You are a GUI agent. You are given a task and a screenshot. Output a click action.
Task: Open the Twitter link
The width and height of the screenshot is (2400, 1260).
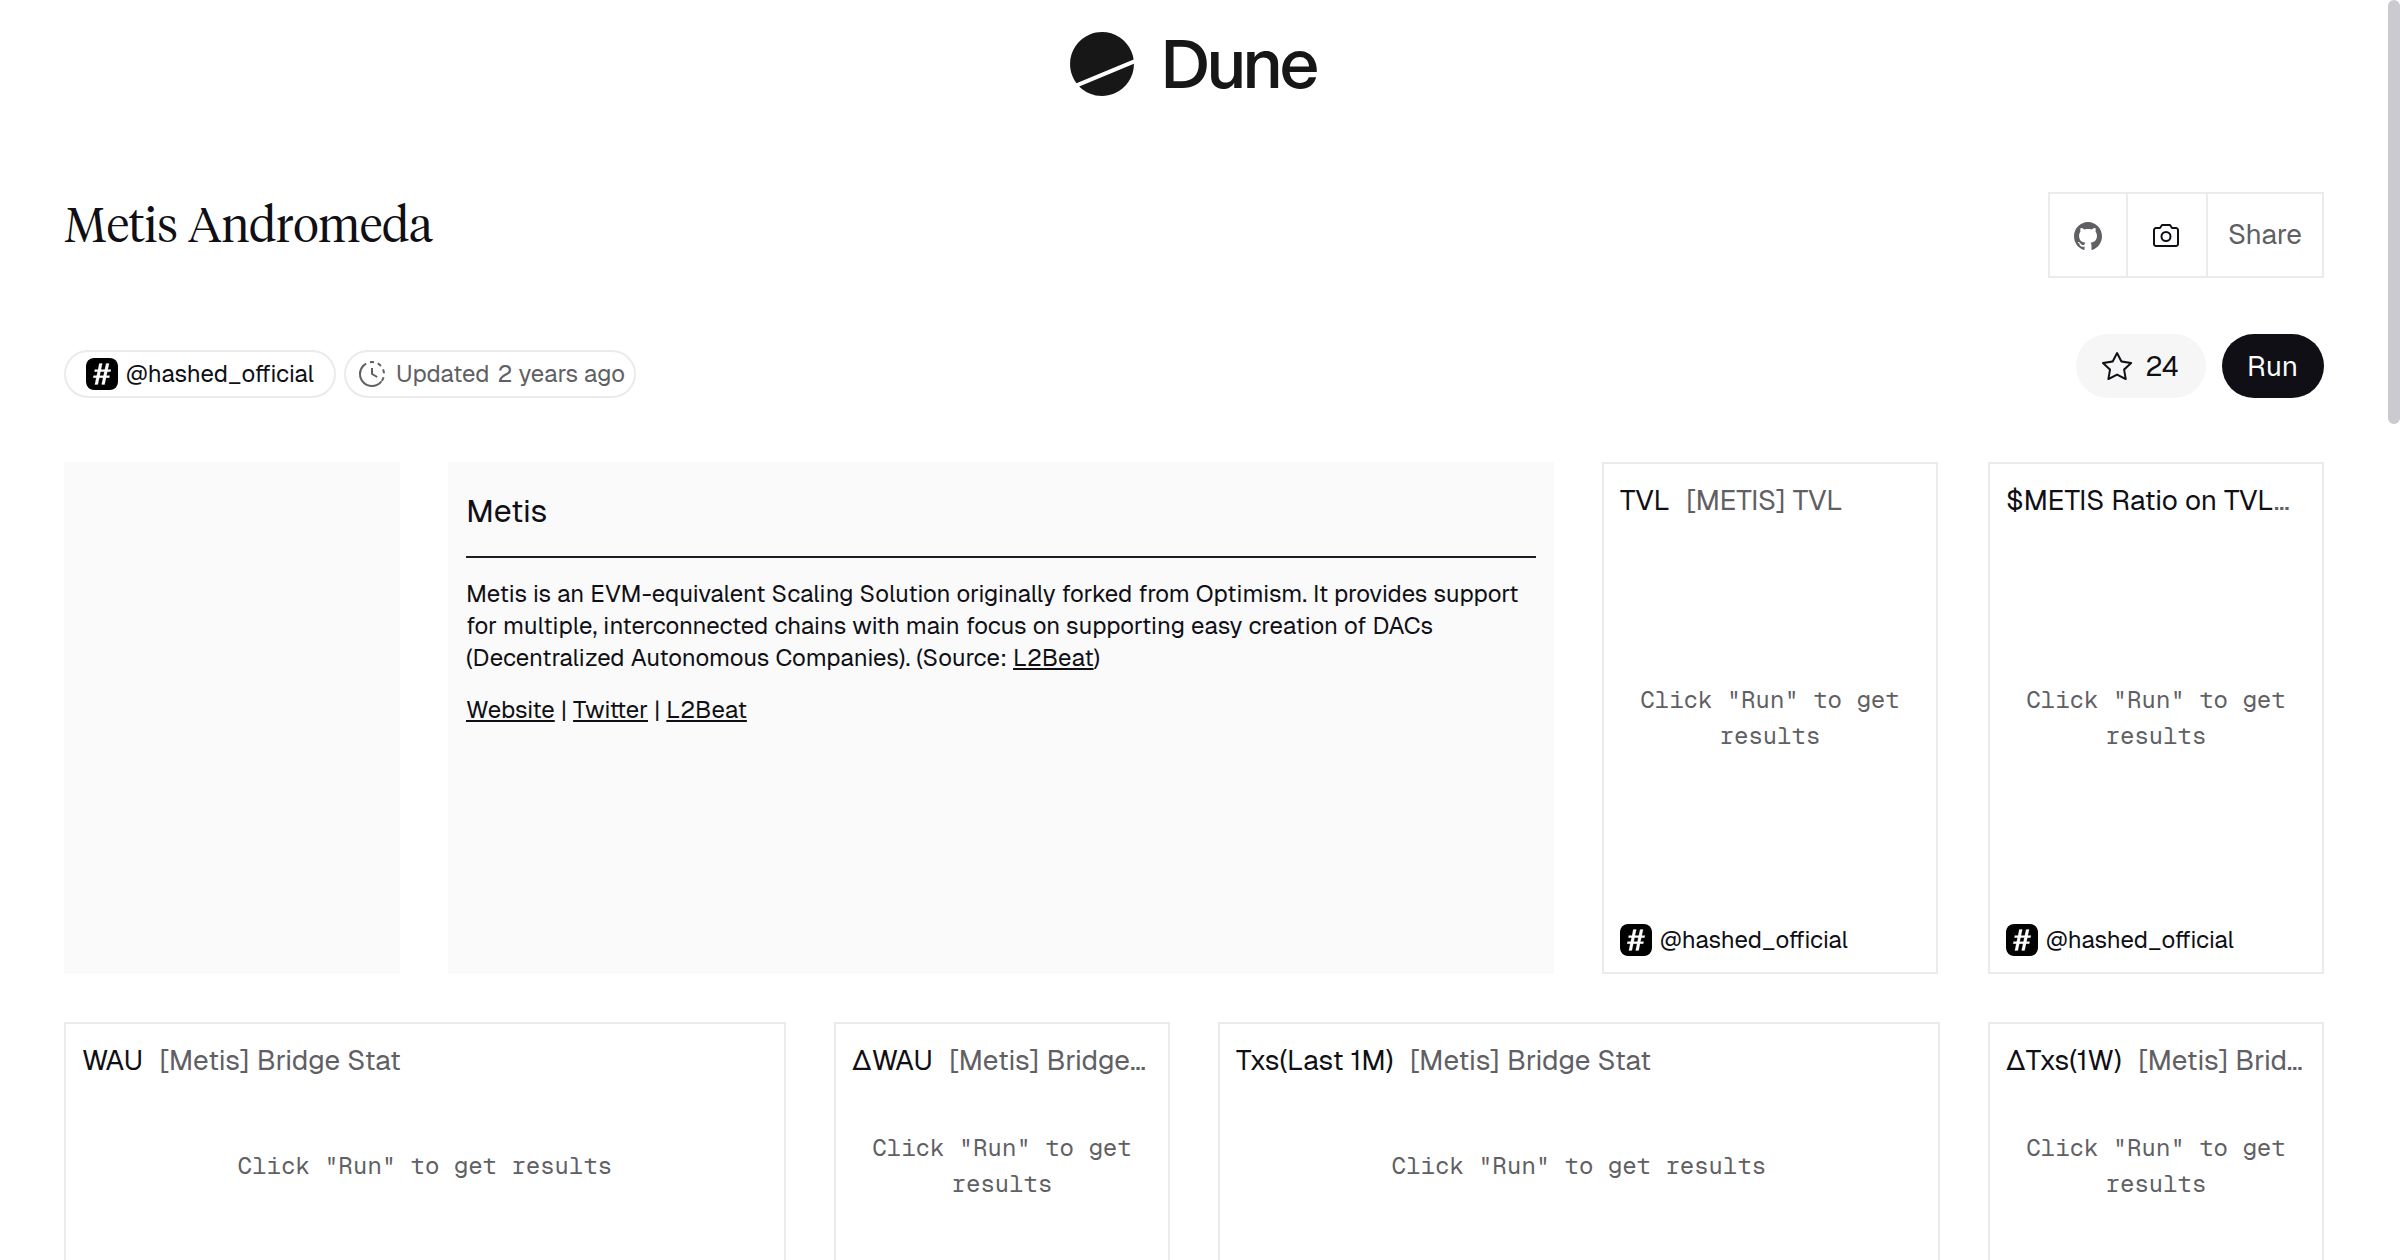coord(610,710)
